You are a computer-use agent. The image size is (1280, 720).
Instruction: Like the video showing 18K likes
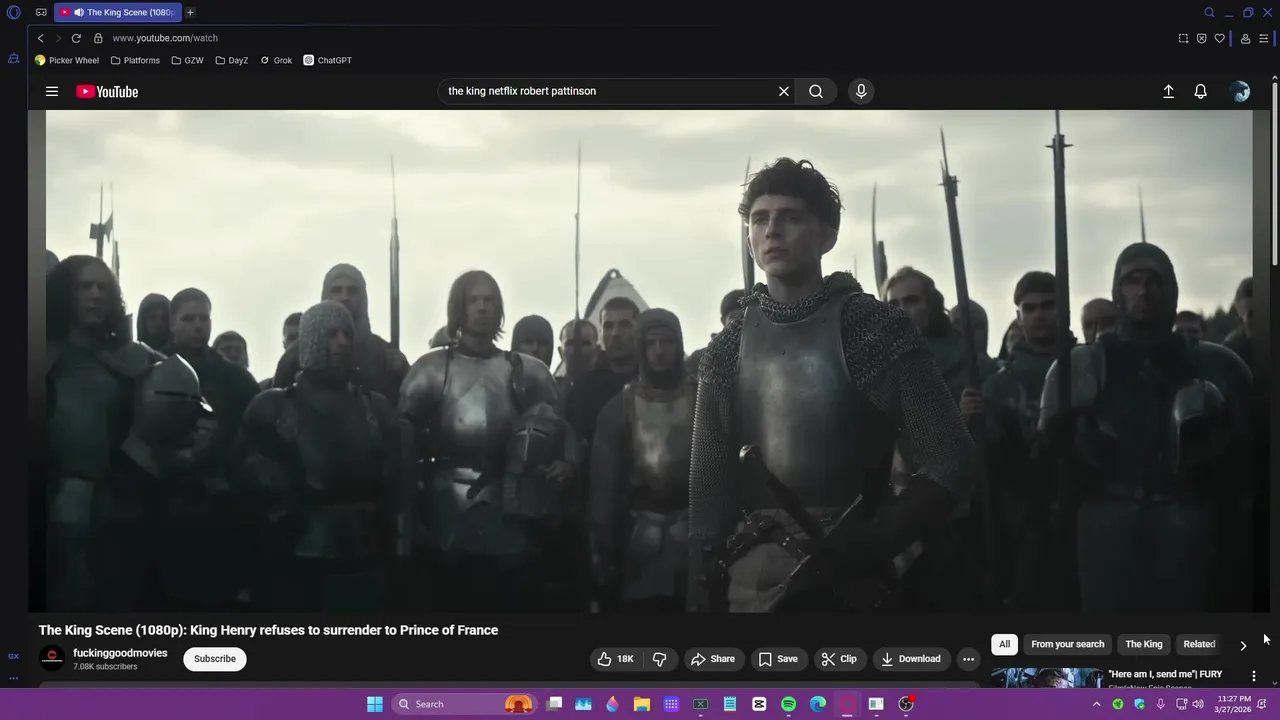tap(617, 659)
